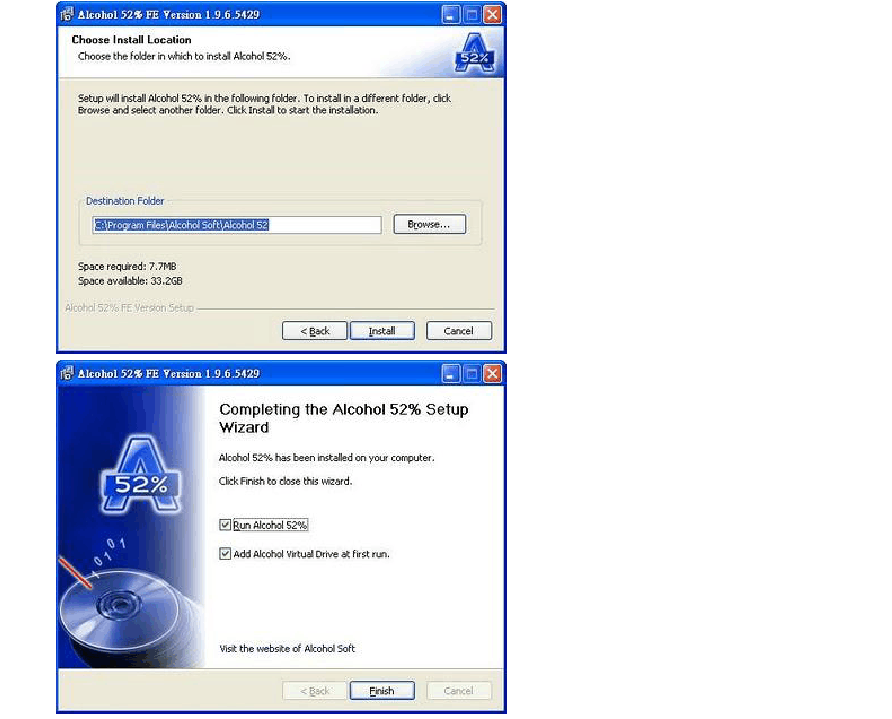
Task: Uncheck the Run Alcohol 52% checkbox
Action: [x=225, y=524]
